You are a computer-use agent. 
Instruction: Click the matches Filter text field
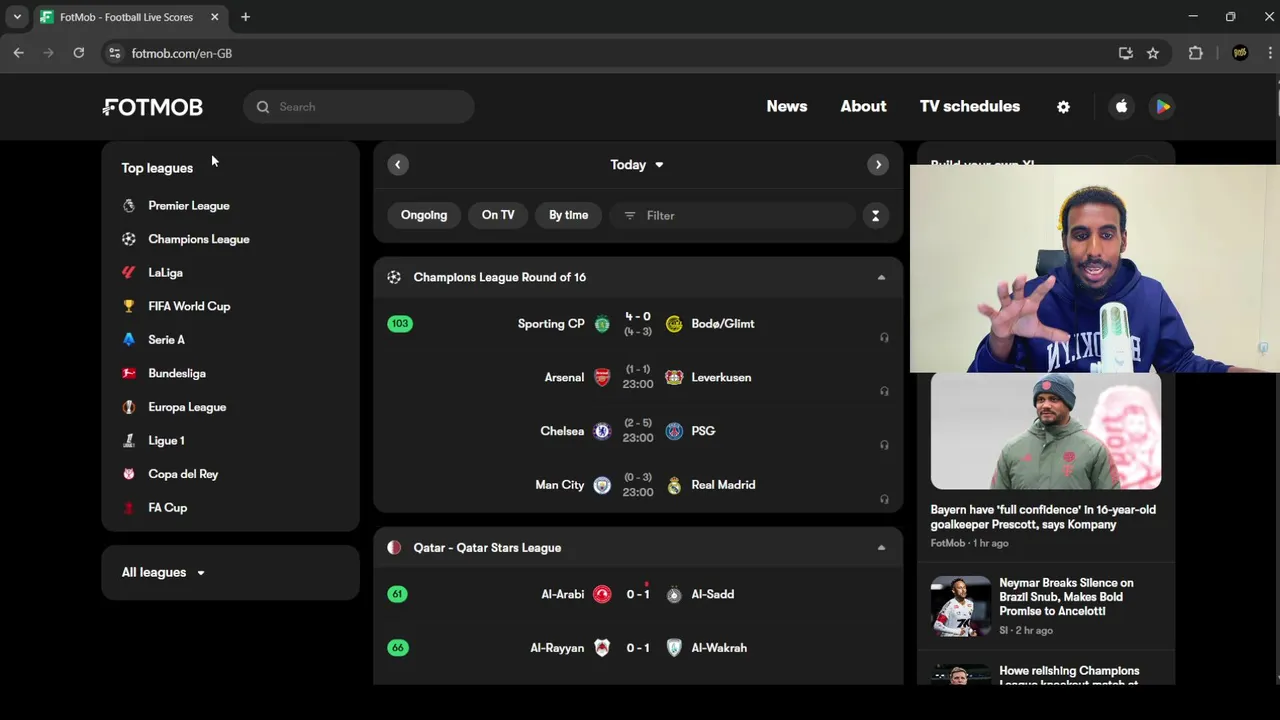point(732,215)
